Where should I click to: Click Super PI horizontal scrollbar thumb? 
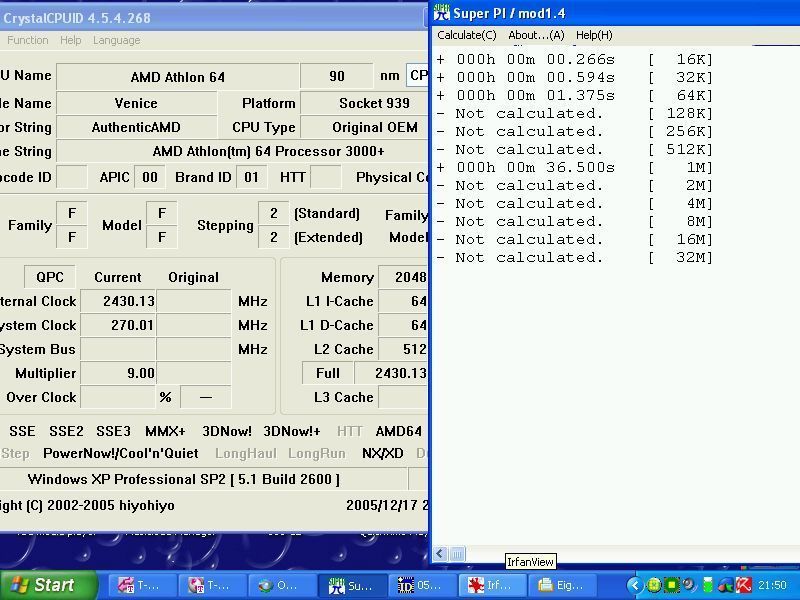[458, 554]
